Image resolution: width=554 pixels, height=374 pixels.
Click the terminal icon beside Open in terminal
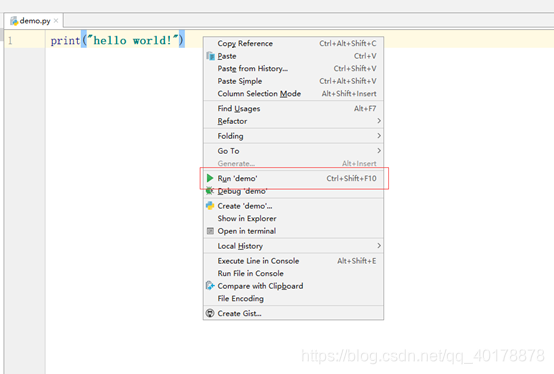click(x=210, y=231)
